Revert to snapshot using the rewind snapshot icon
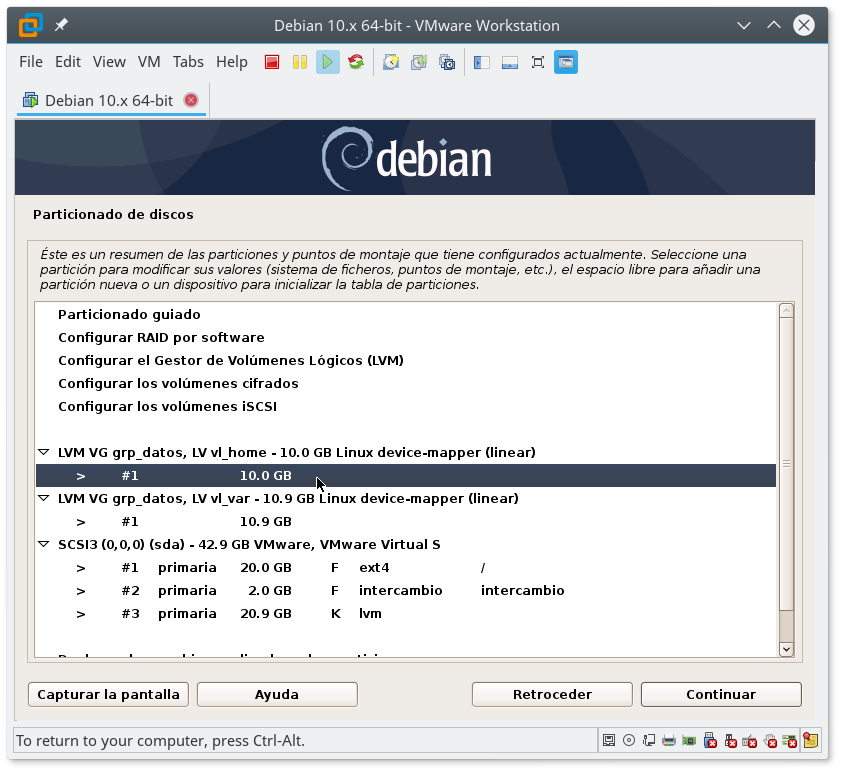841x772 pixels. click(419, 62)
